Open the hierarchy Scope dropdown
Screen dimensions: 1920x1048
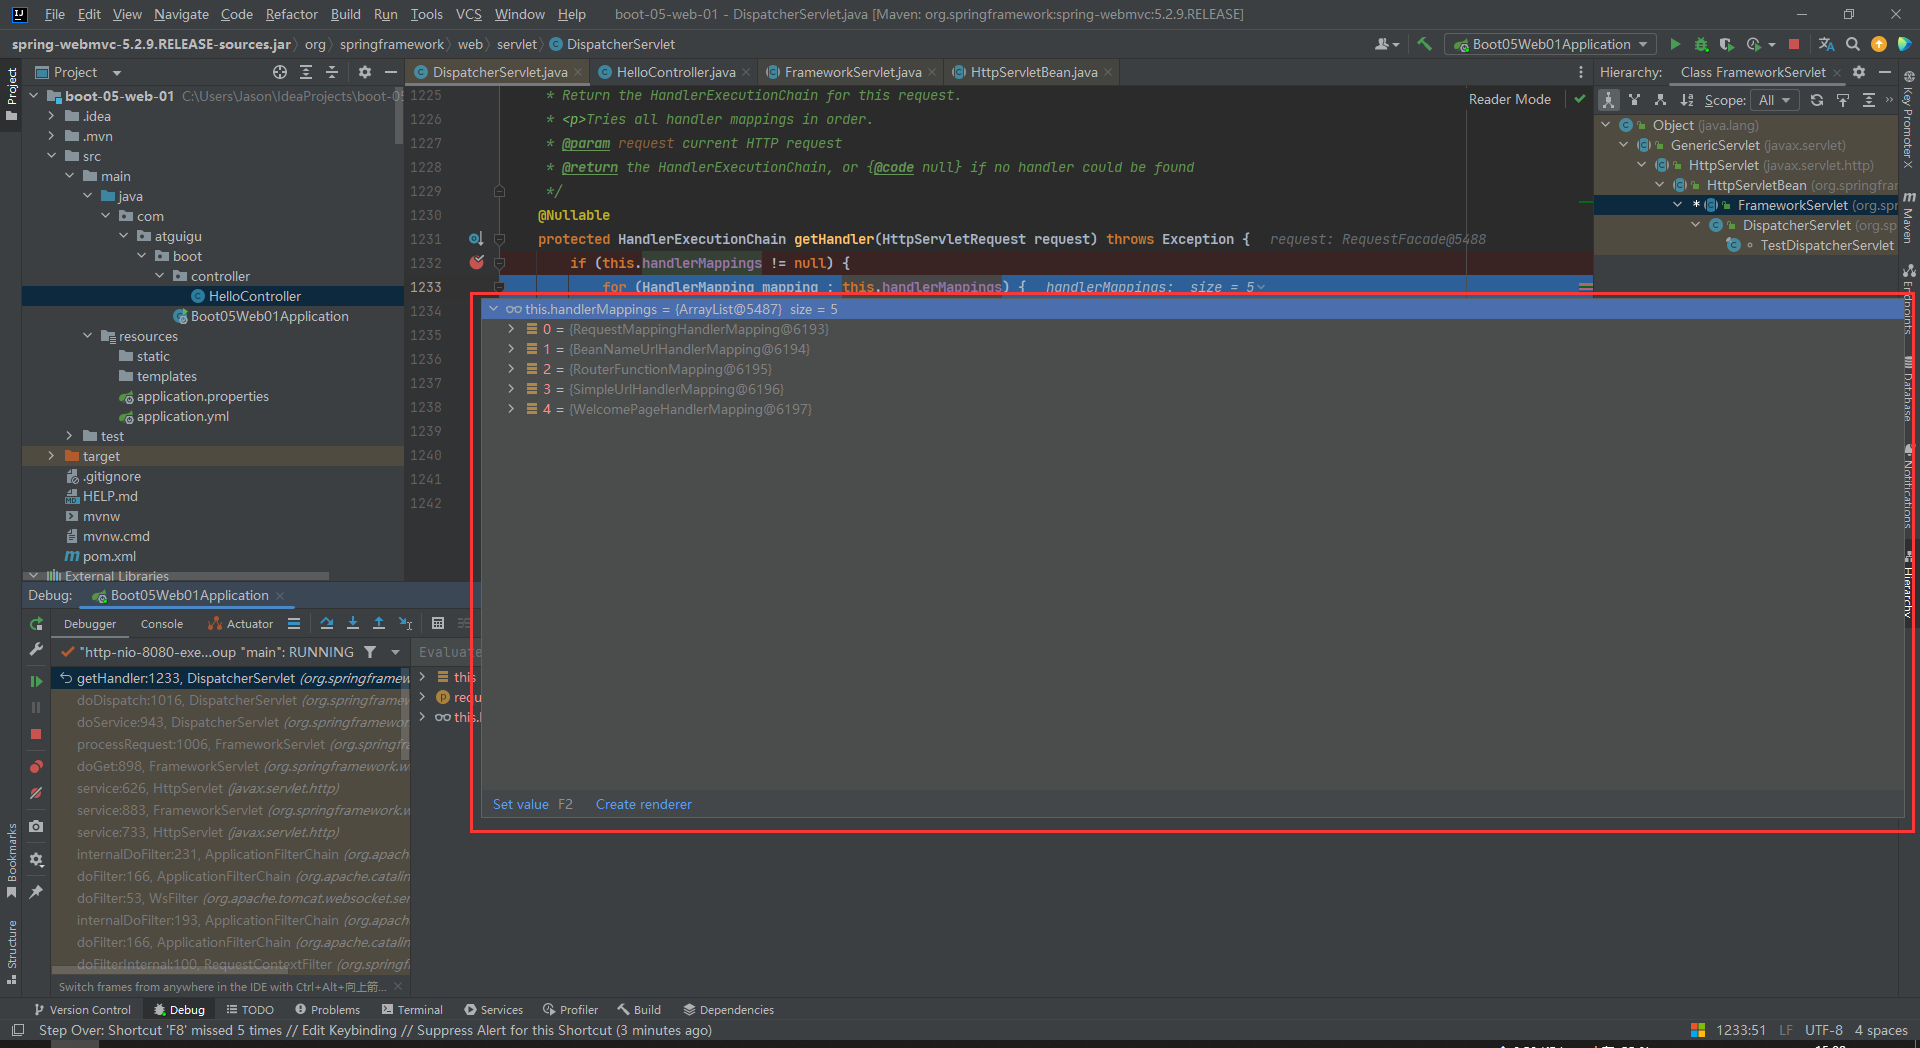pos(1775,100)
